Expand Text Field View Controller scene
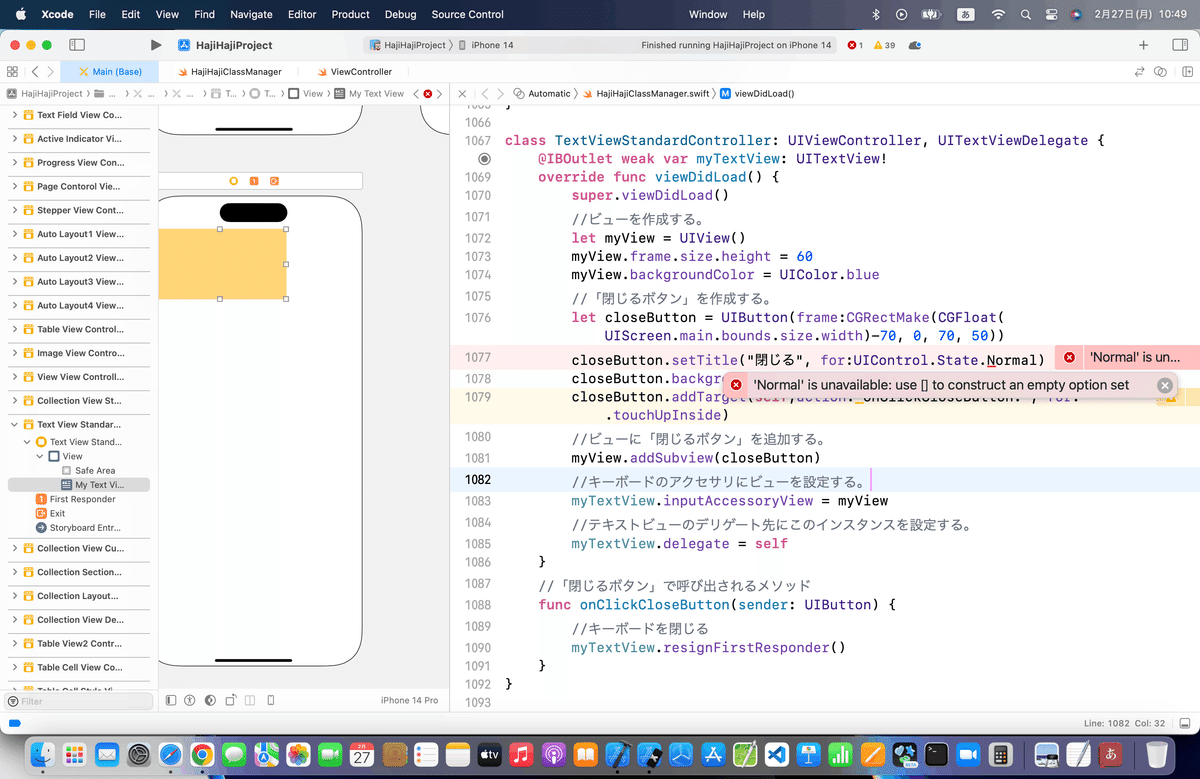The height and width of the screenshot is (779, 1200). click(x=15, y=115)
